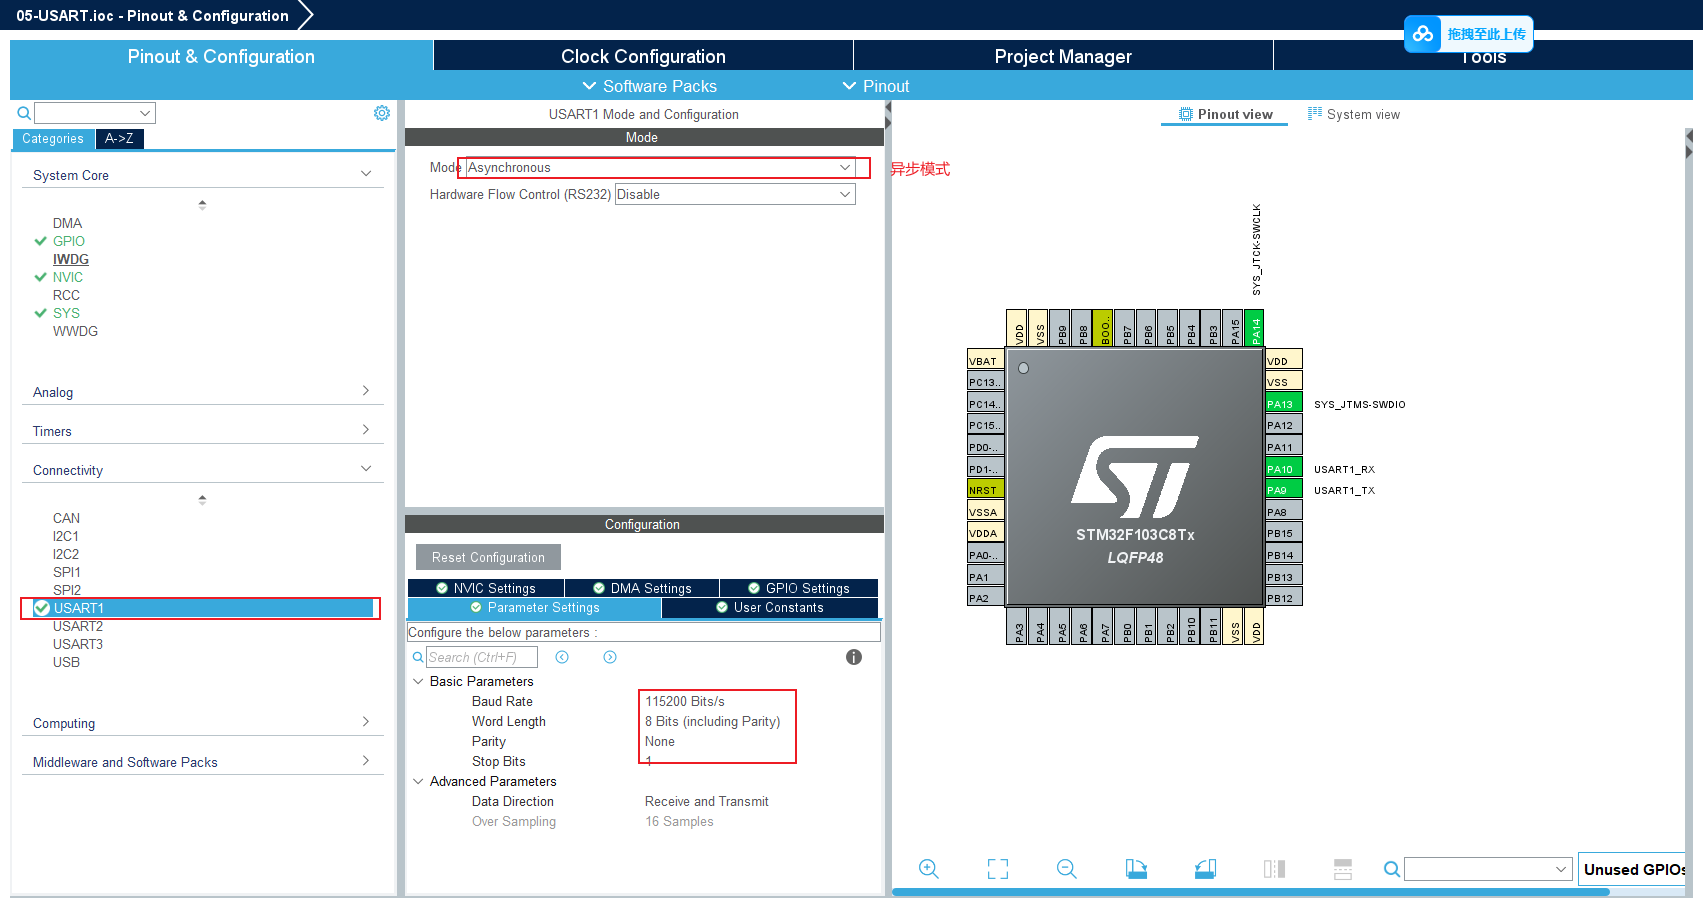Select the PA2 pin on the chip
Viewport: 1703px width, 908px height.
coord(985,598)
